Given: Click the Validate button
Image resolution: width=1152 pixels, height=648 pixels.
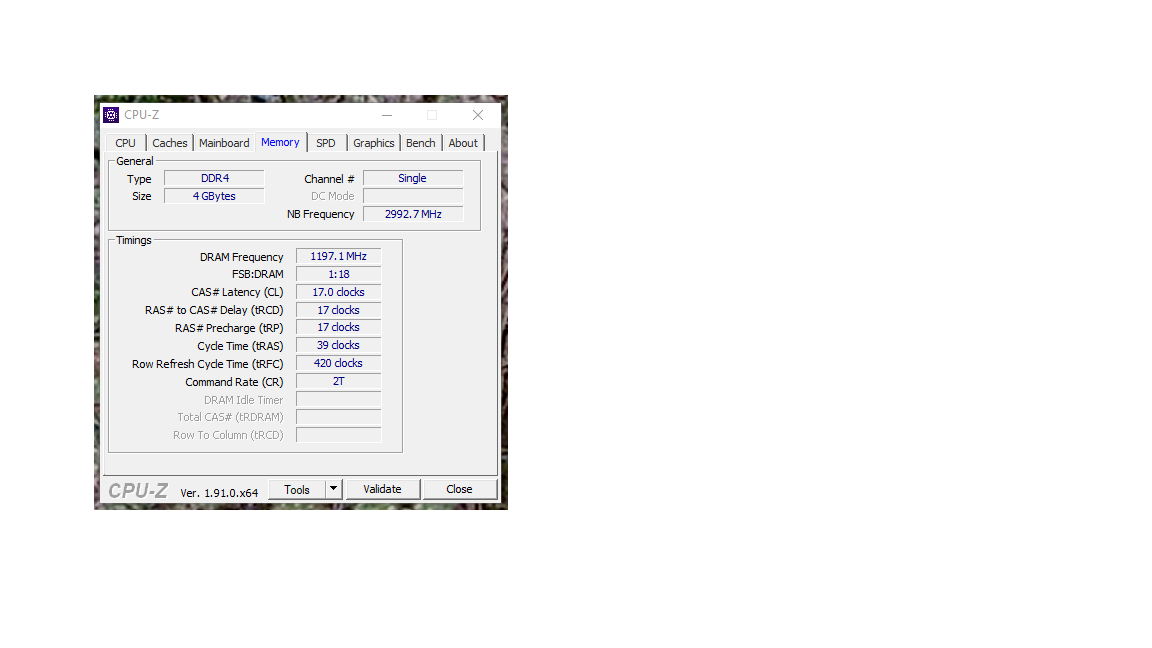Looking at the screenshot, I should click(383, 489).
